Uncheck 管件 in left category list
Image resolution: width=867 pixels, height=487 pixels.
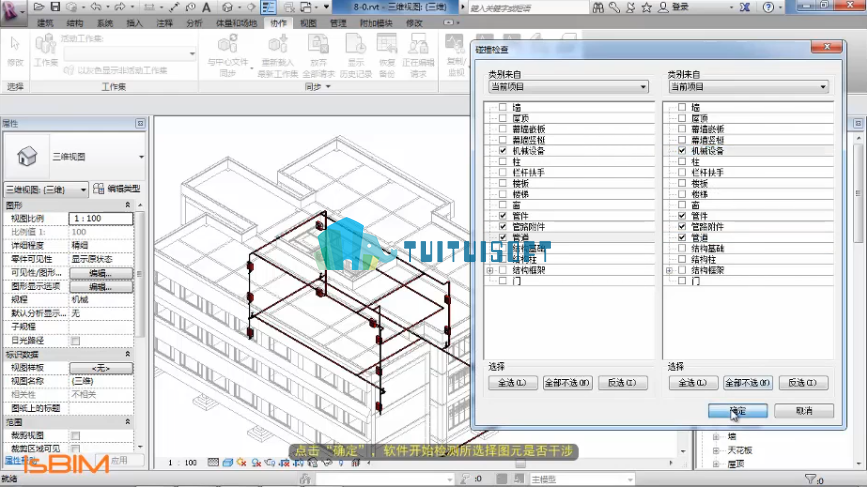(503, 216)
